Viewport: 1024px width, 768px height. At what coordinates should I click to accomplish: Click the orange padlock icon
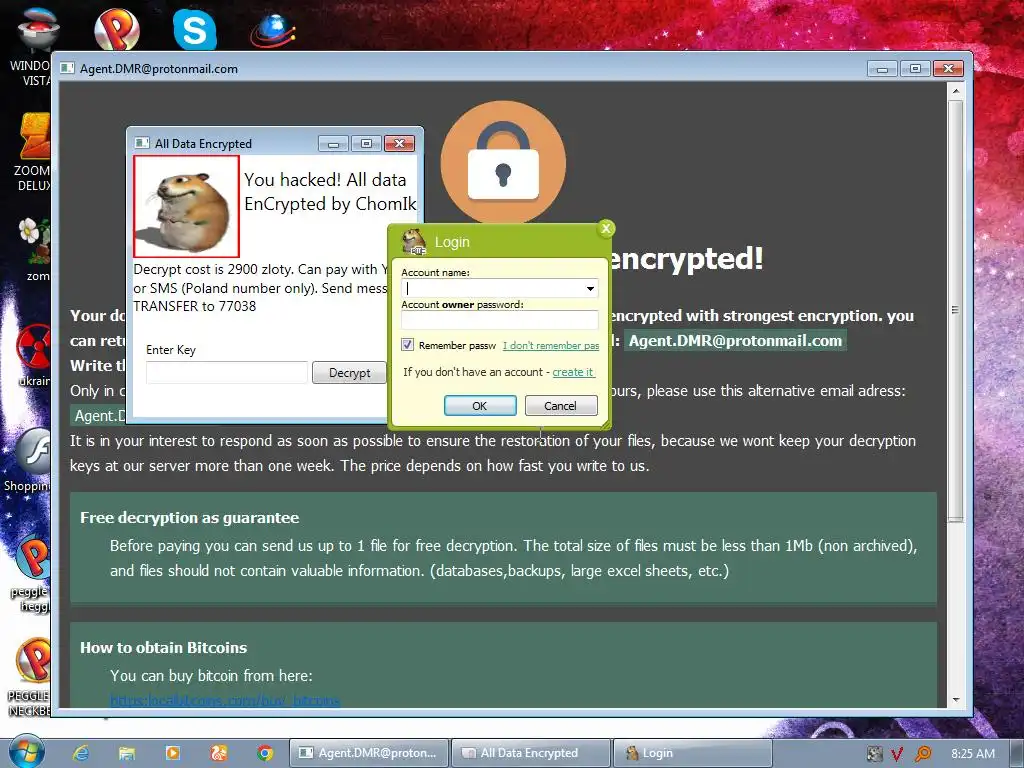(503, 163)
